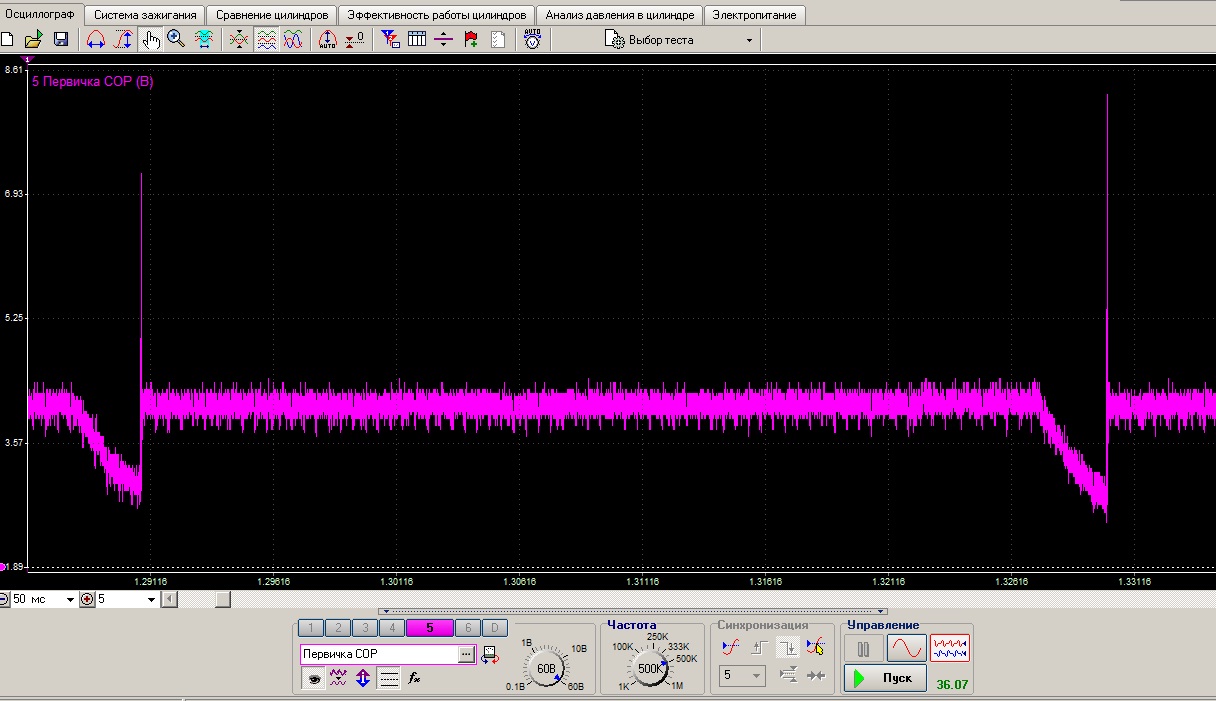Click the blue filter icon in toolbar
Image resolution: width=1216 pixels, height=701 pixels.
pyautogui.click(x=391, y=40)
